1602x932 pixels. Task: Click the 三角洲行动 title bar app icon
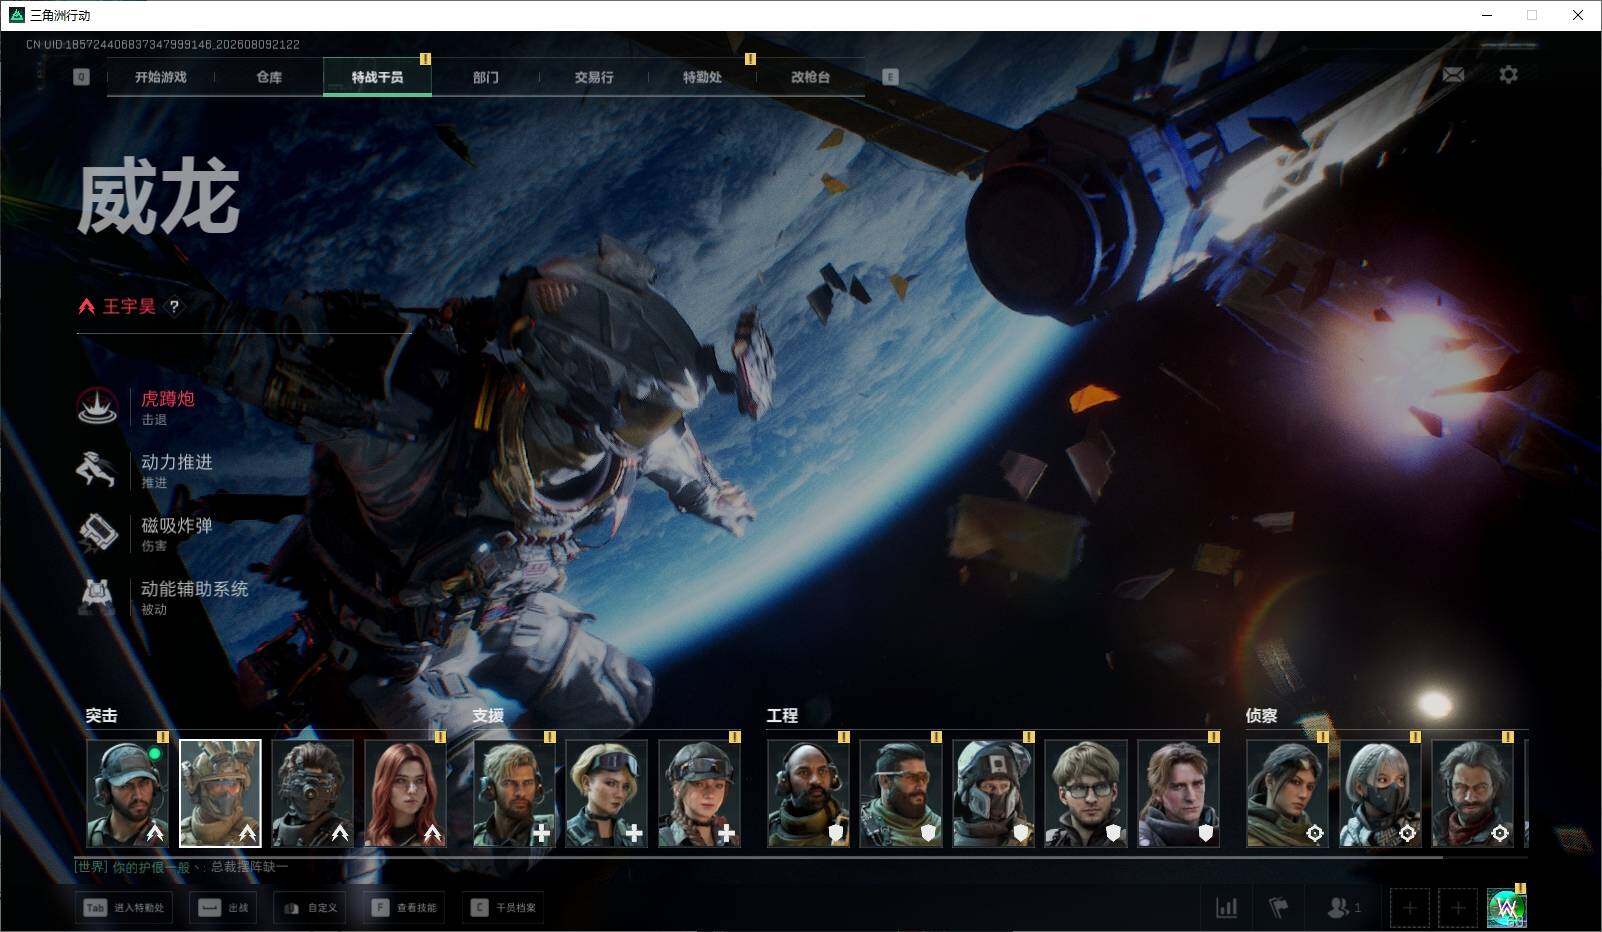pos(15,15)
